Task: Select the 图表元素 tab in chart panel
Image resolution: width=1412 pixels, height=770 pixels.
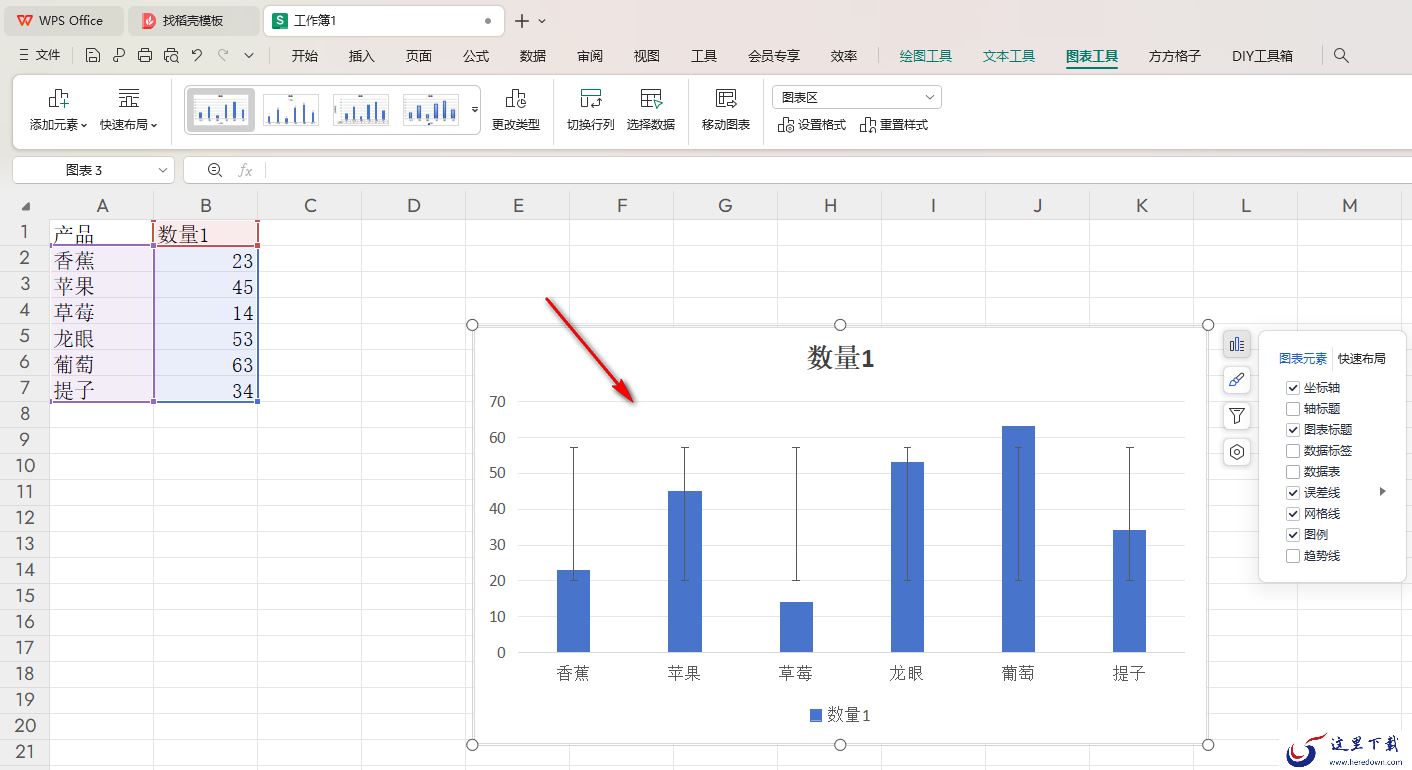Action: click(1304, 359)
